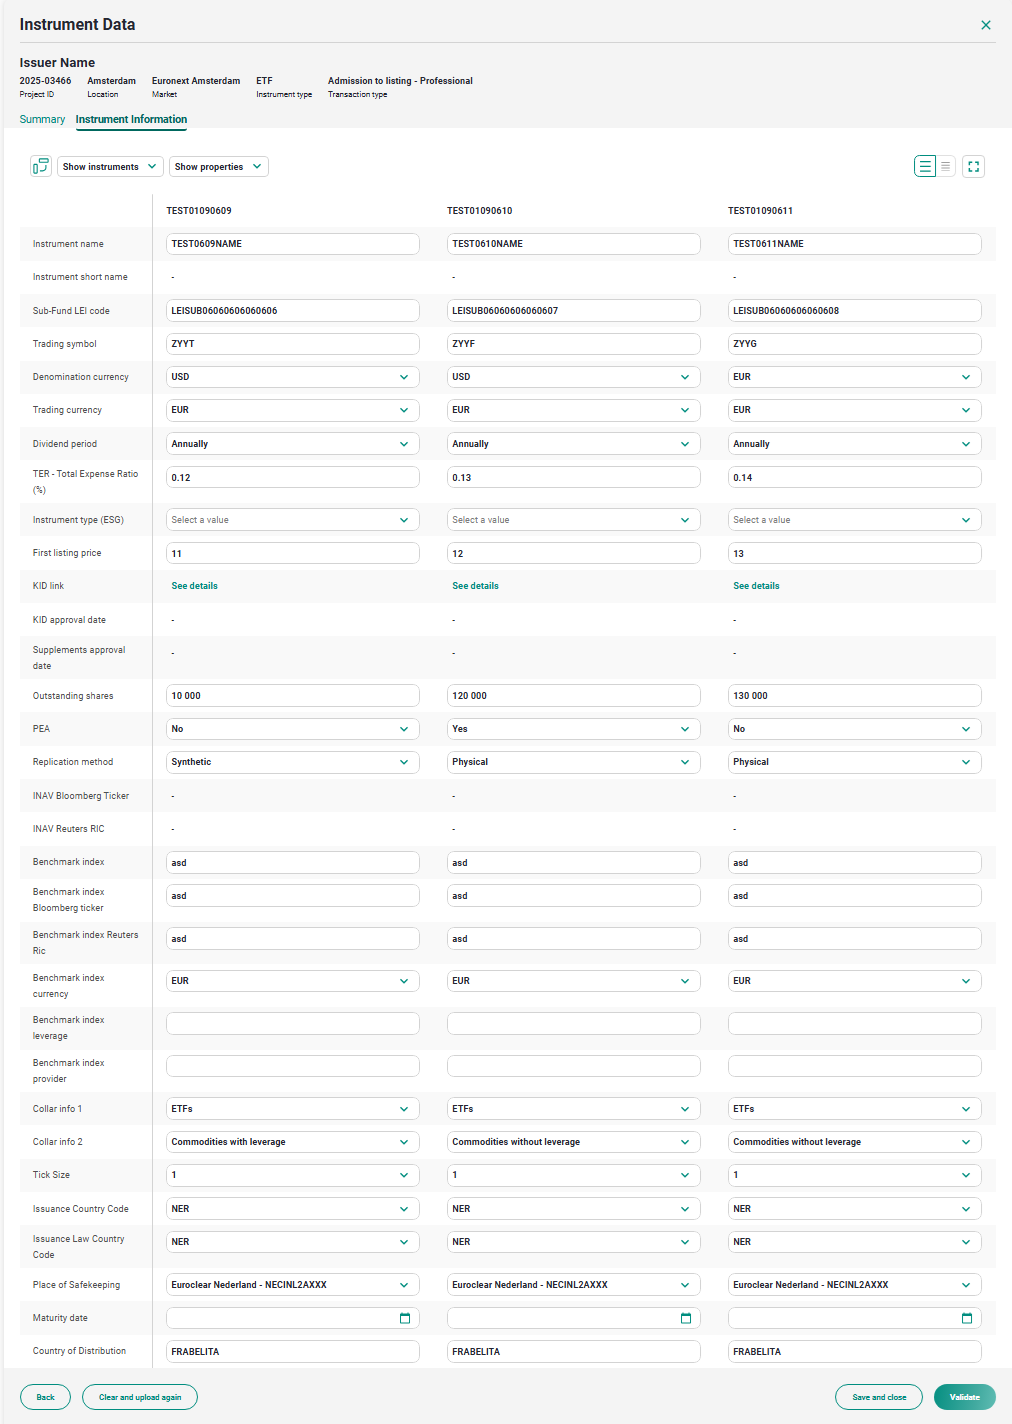Click the TEST0610NAME instrument name field
Screen dimensions: 1012x1424
tap(573, 244)
